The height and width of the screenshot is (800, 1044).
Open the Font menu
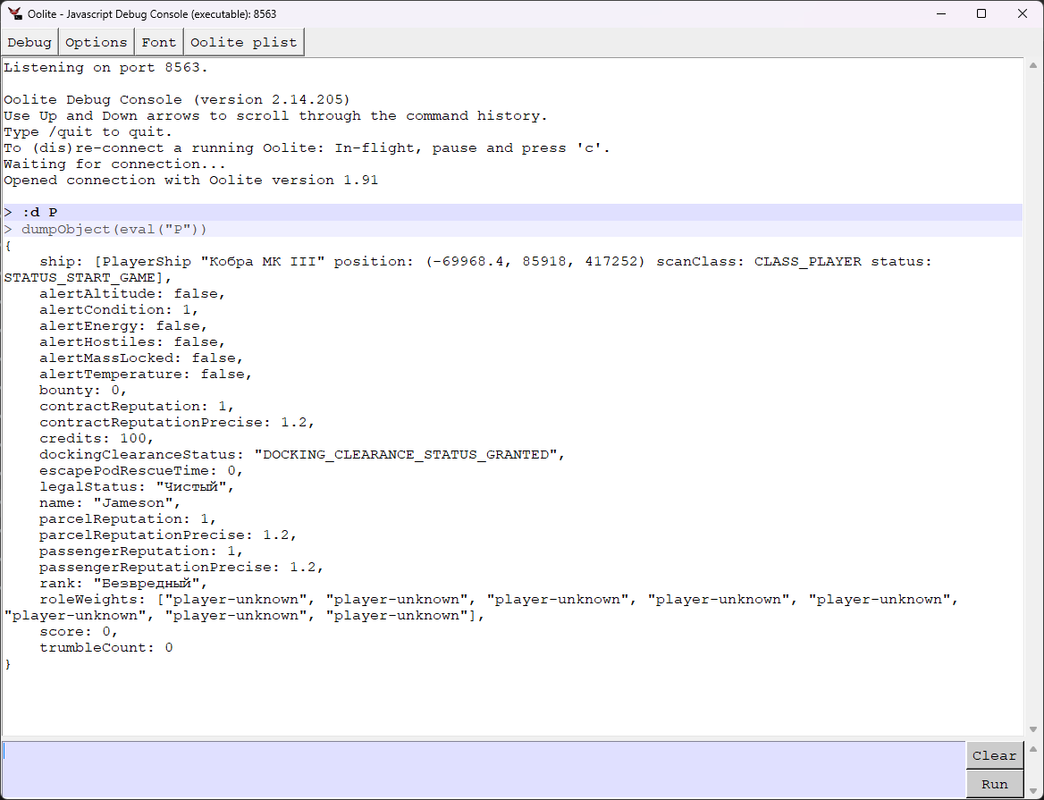click(158, 42)
